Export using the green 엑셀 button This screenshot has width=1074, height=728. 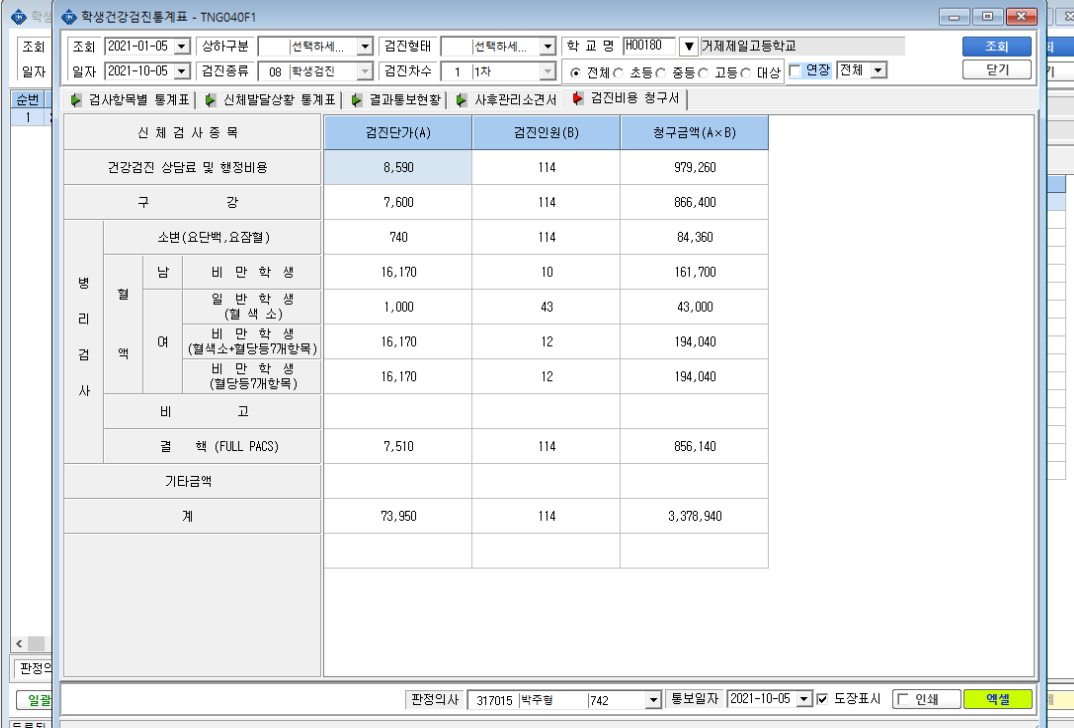(x=997, y=699)
